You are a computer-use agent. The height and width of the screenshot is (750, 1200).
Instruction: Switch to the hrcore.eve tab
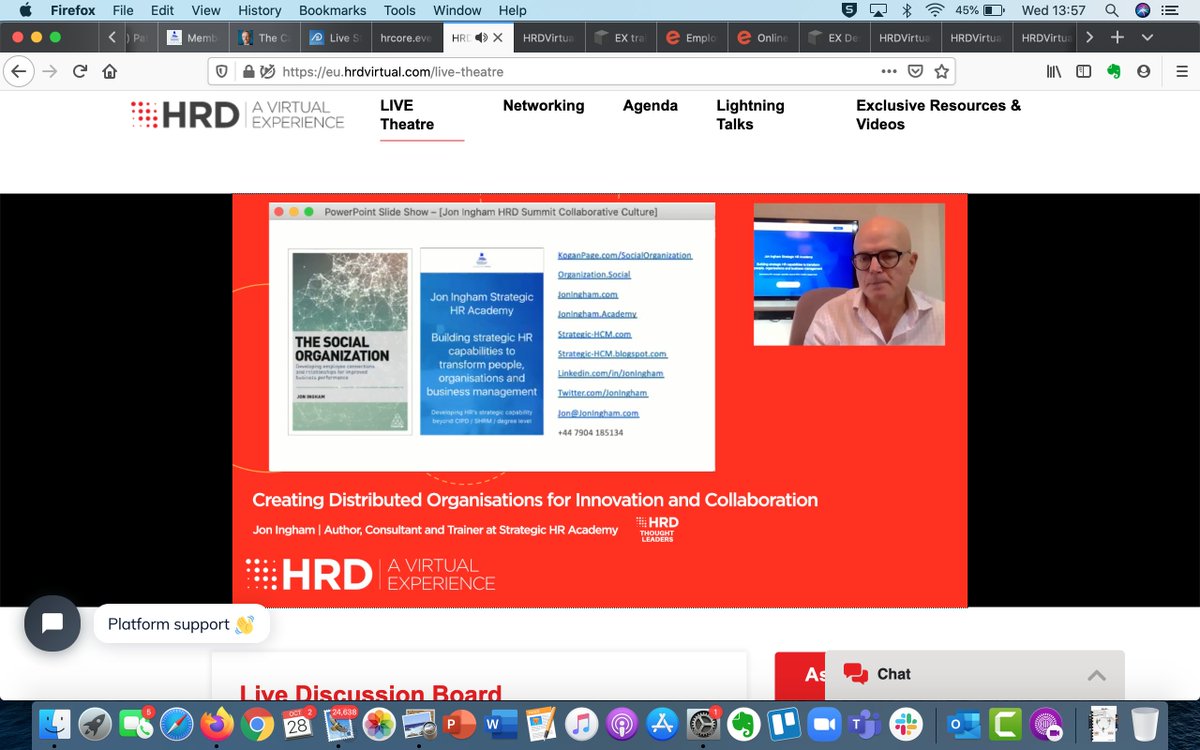(405, 38)
